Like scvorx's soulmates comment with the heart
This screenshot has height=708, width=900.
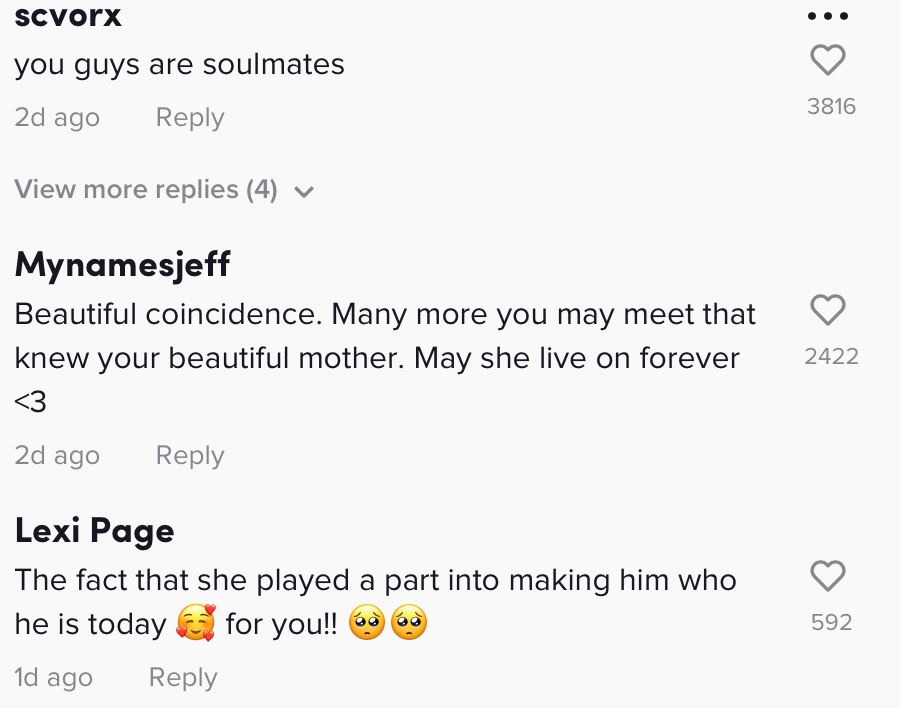828,61
